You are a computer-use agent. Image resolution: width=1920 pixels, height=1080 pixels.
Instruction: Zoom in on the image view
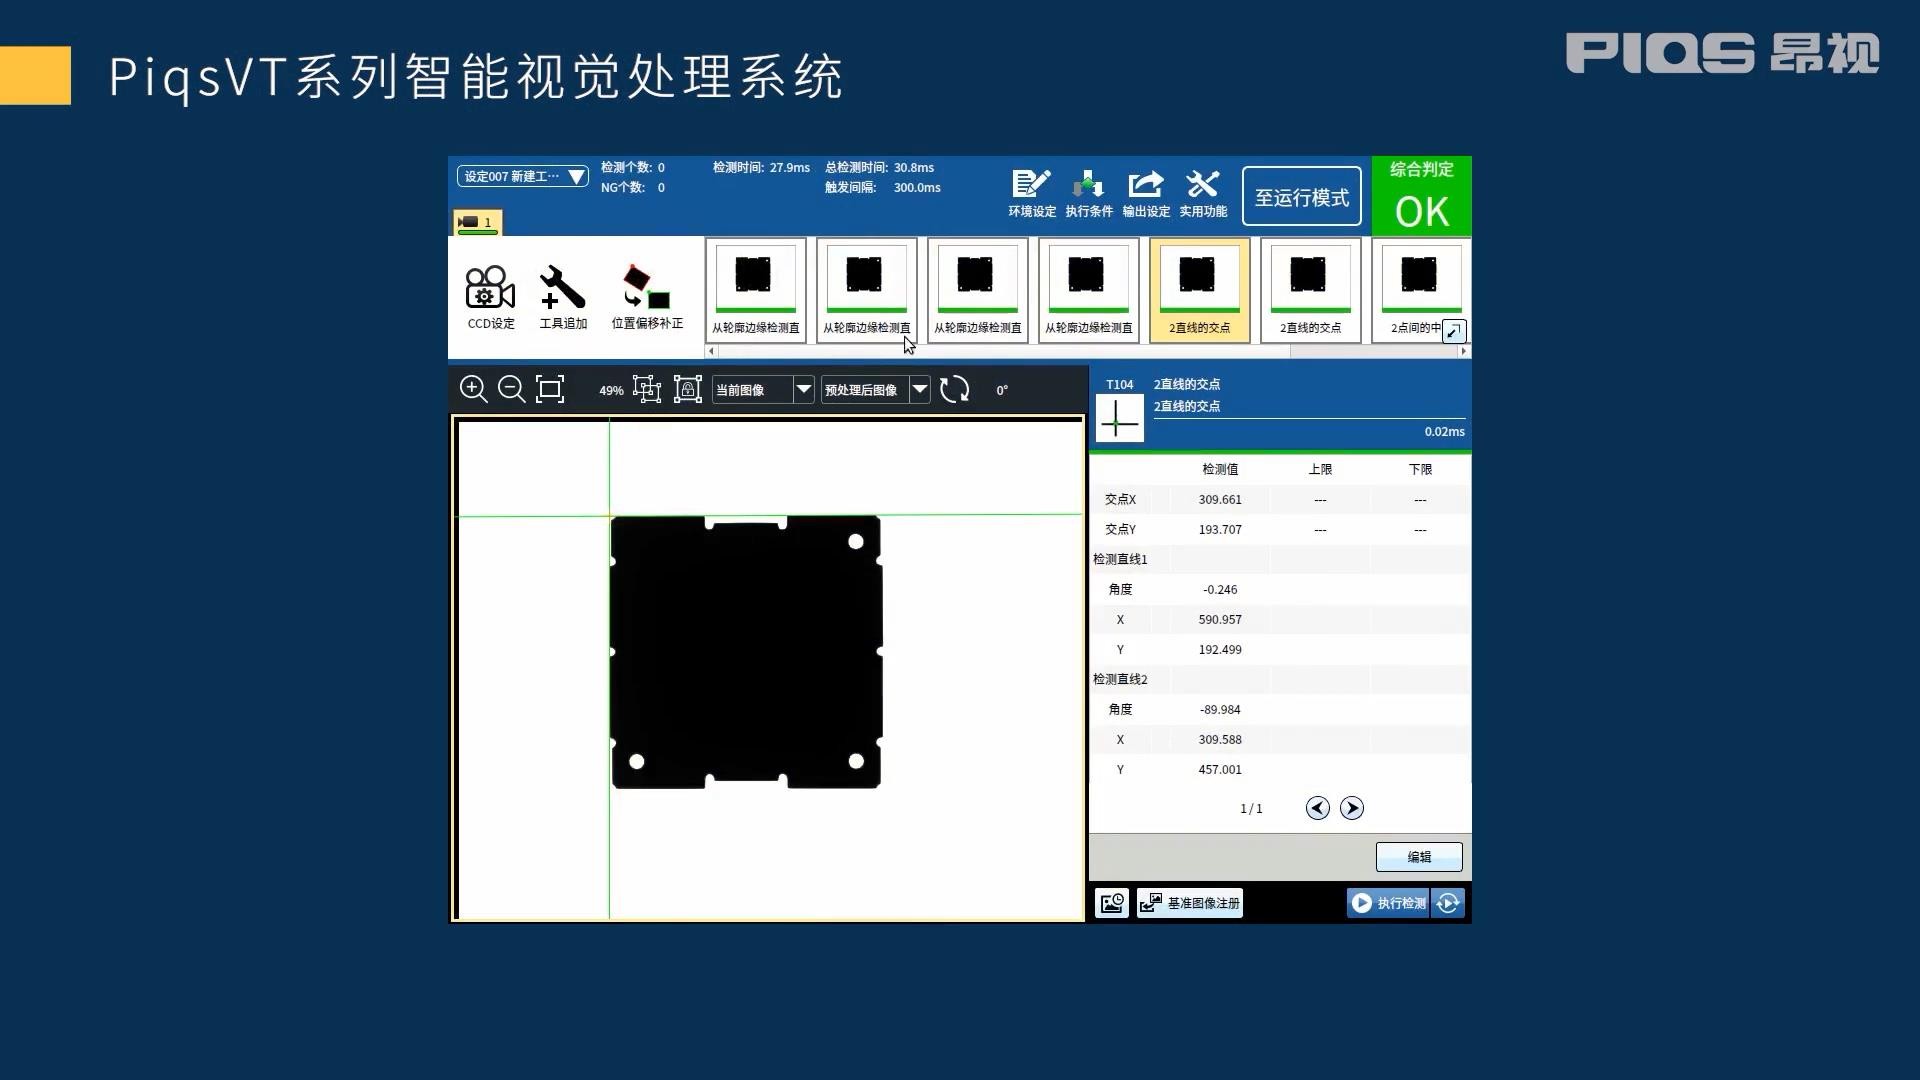tap(473, 389)
